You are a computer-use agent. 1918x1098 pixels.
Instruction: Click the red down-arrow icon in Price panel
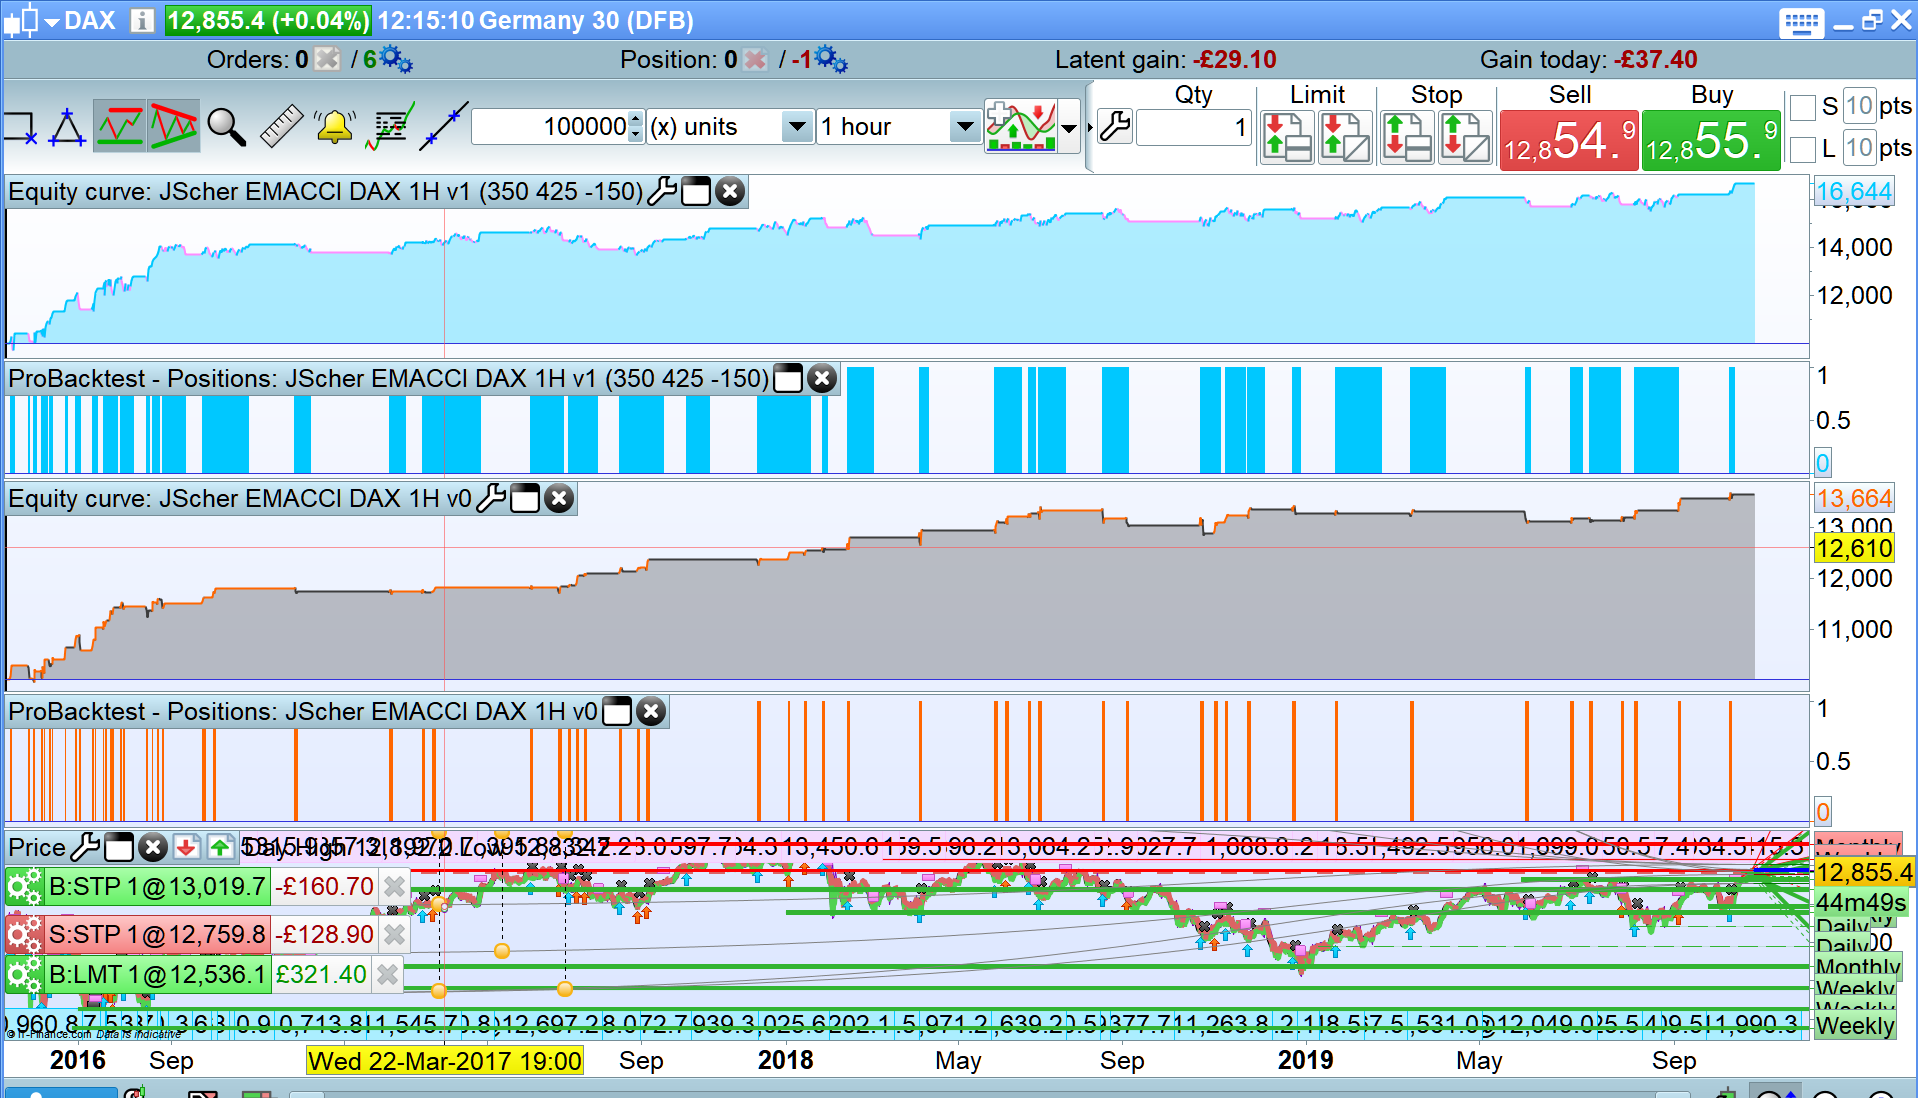tap(186, 848)
